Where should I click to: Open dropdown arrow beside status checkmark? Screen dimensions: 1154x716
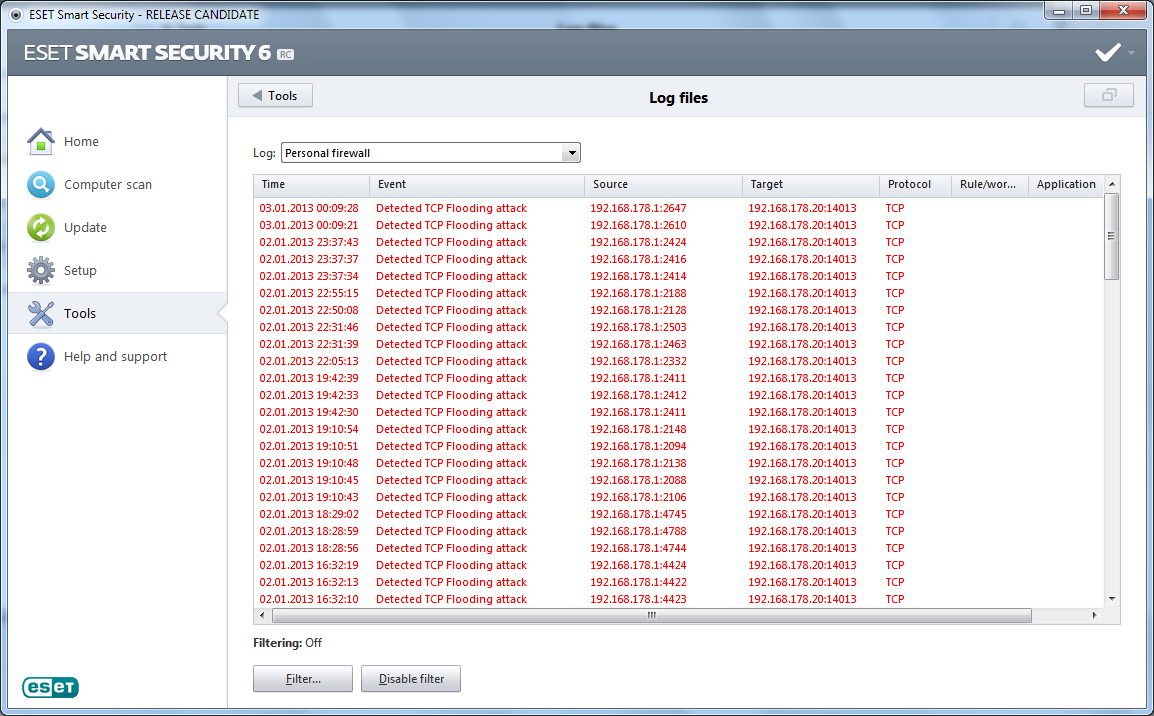tap(1132, 53)
